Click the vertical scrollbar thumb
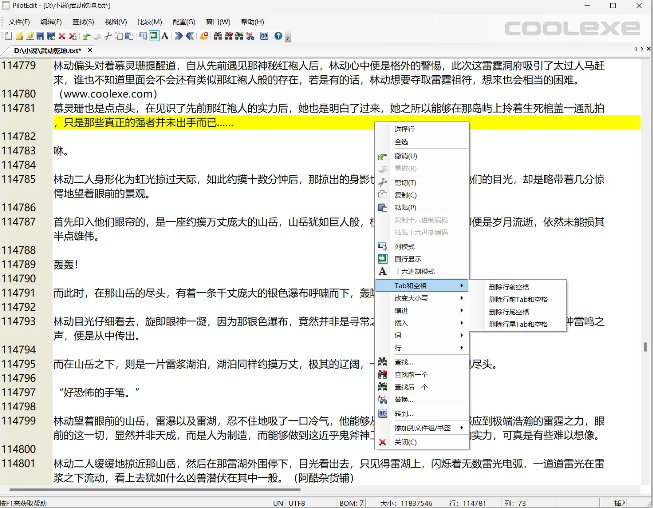Viewport: 653px width, 508px height. pos(646,346)
